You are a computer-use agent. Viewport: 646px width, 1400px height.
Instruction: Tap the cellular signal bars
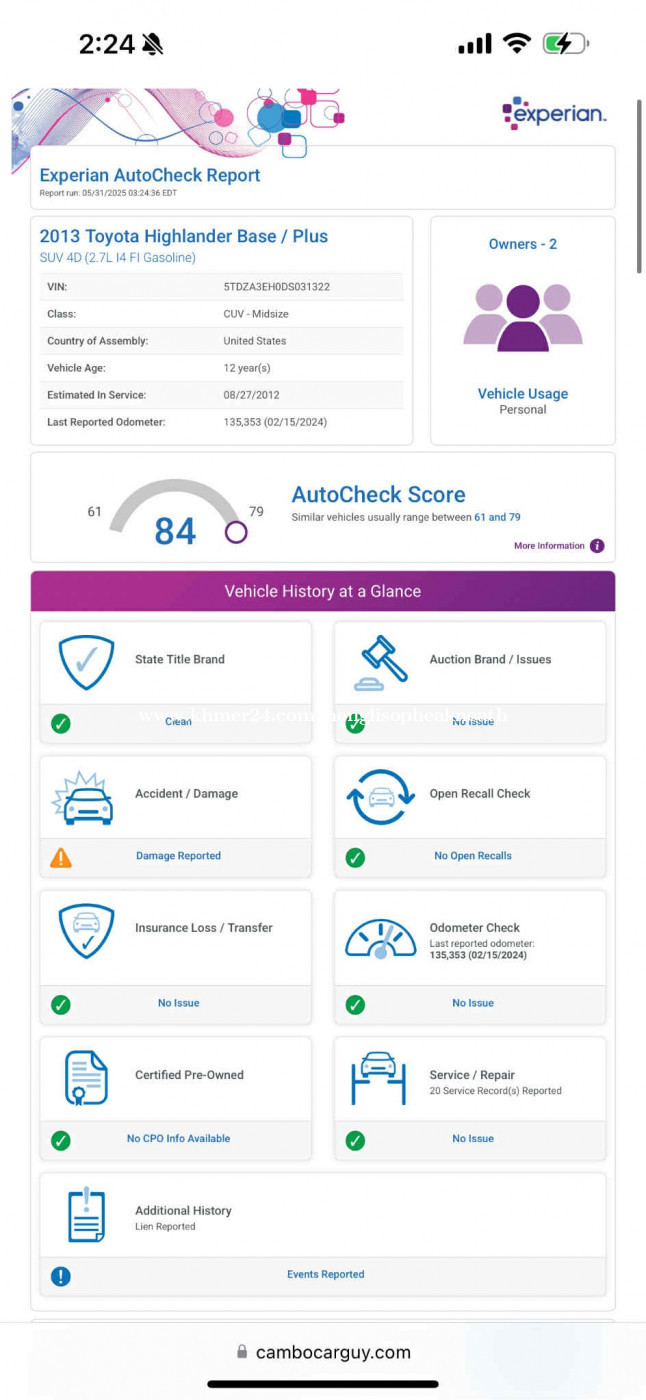(x=475, y=43)
